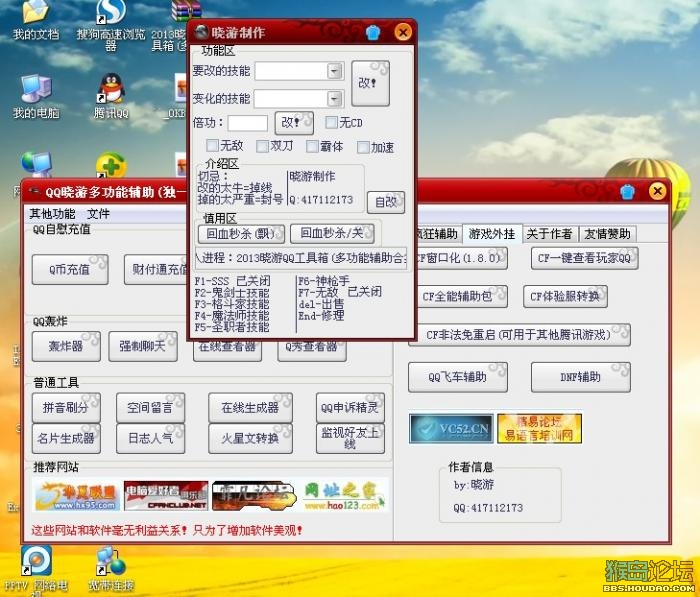This screenshot has width=700, height=597.
Task: Click the CF一键查看玩家QQ button
Action: click(584, 258)
